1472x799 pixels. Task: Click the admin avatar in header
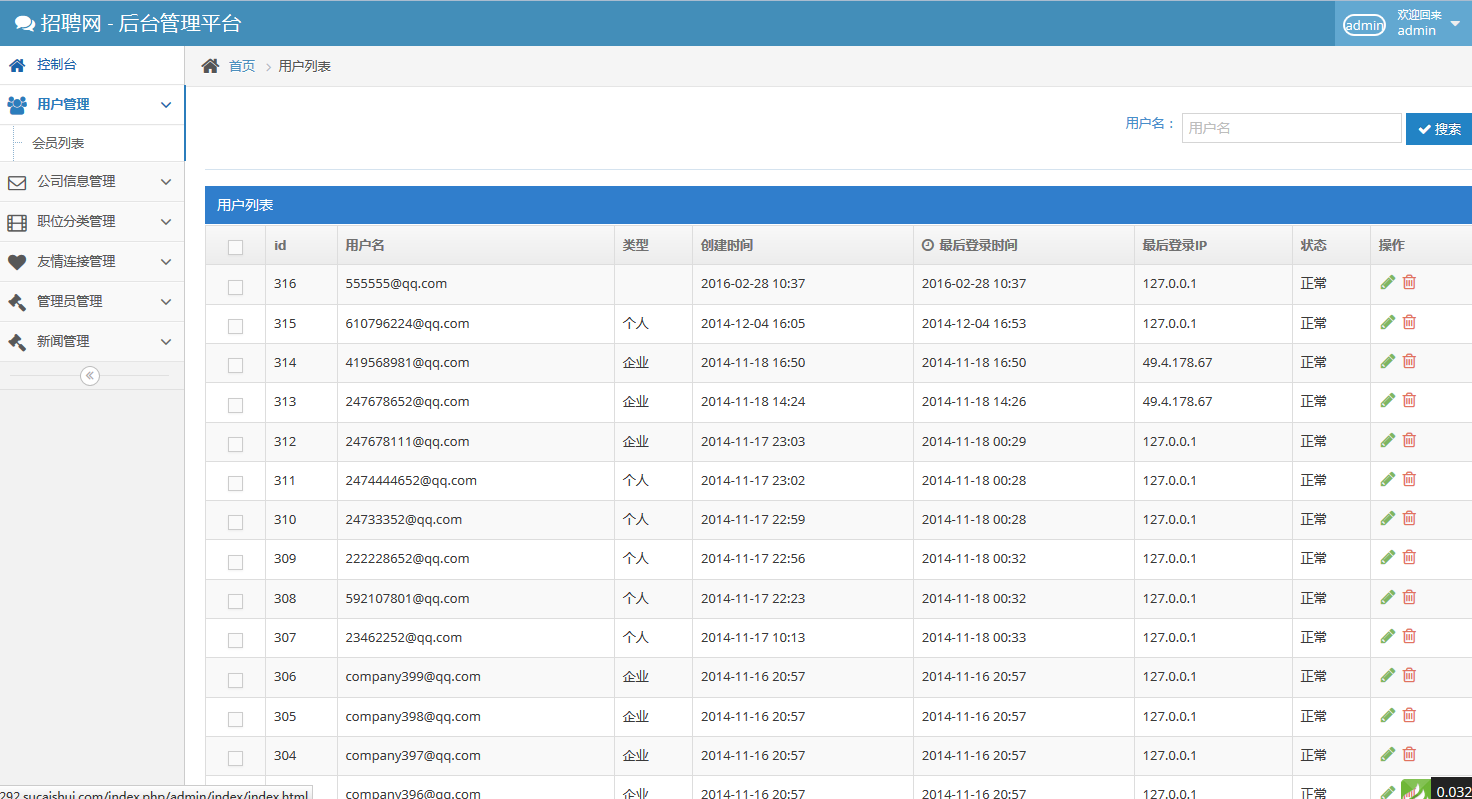click(1364, 25)
